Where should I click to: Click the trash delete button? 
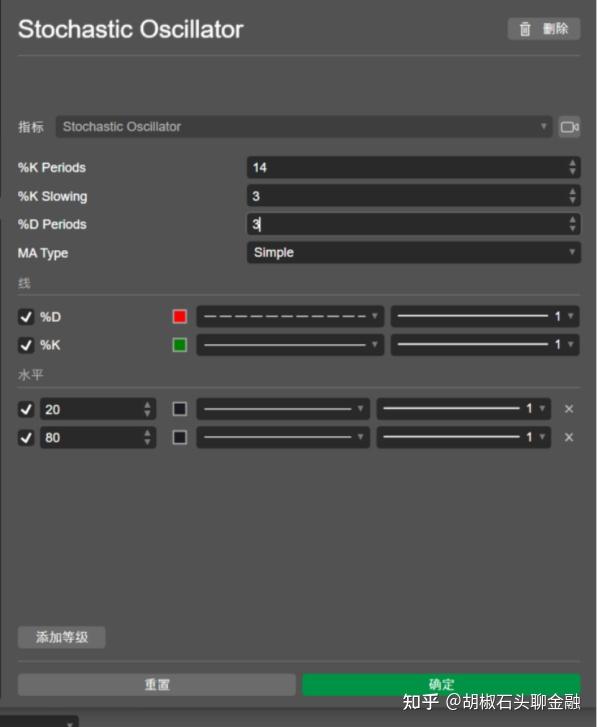pyautogui.click(x=544, y=29)
